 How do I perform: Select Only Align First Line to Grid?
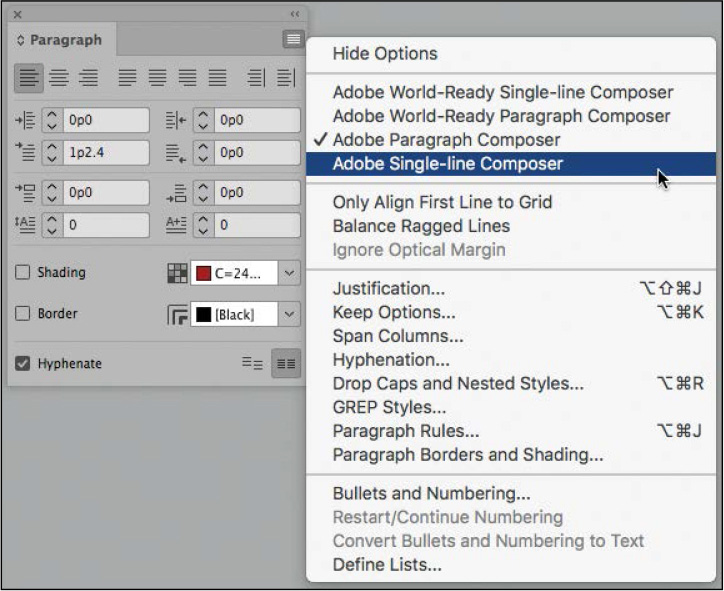511,202
